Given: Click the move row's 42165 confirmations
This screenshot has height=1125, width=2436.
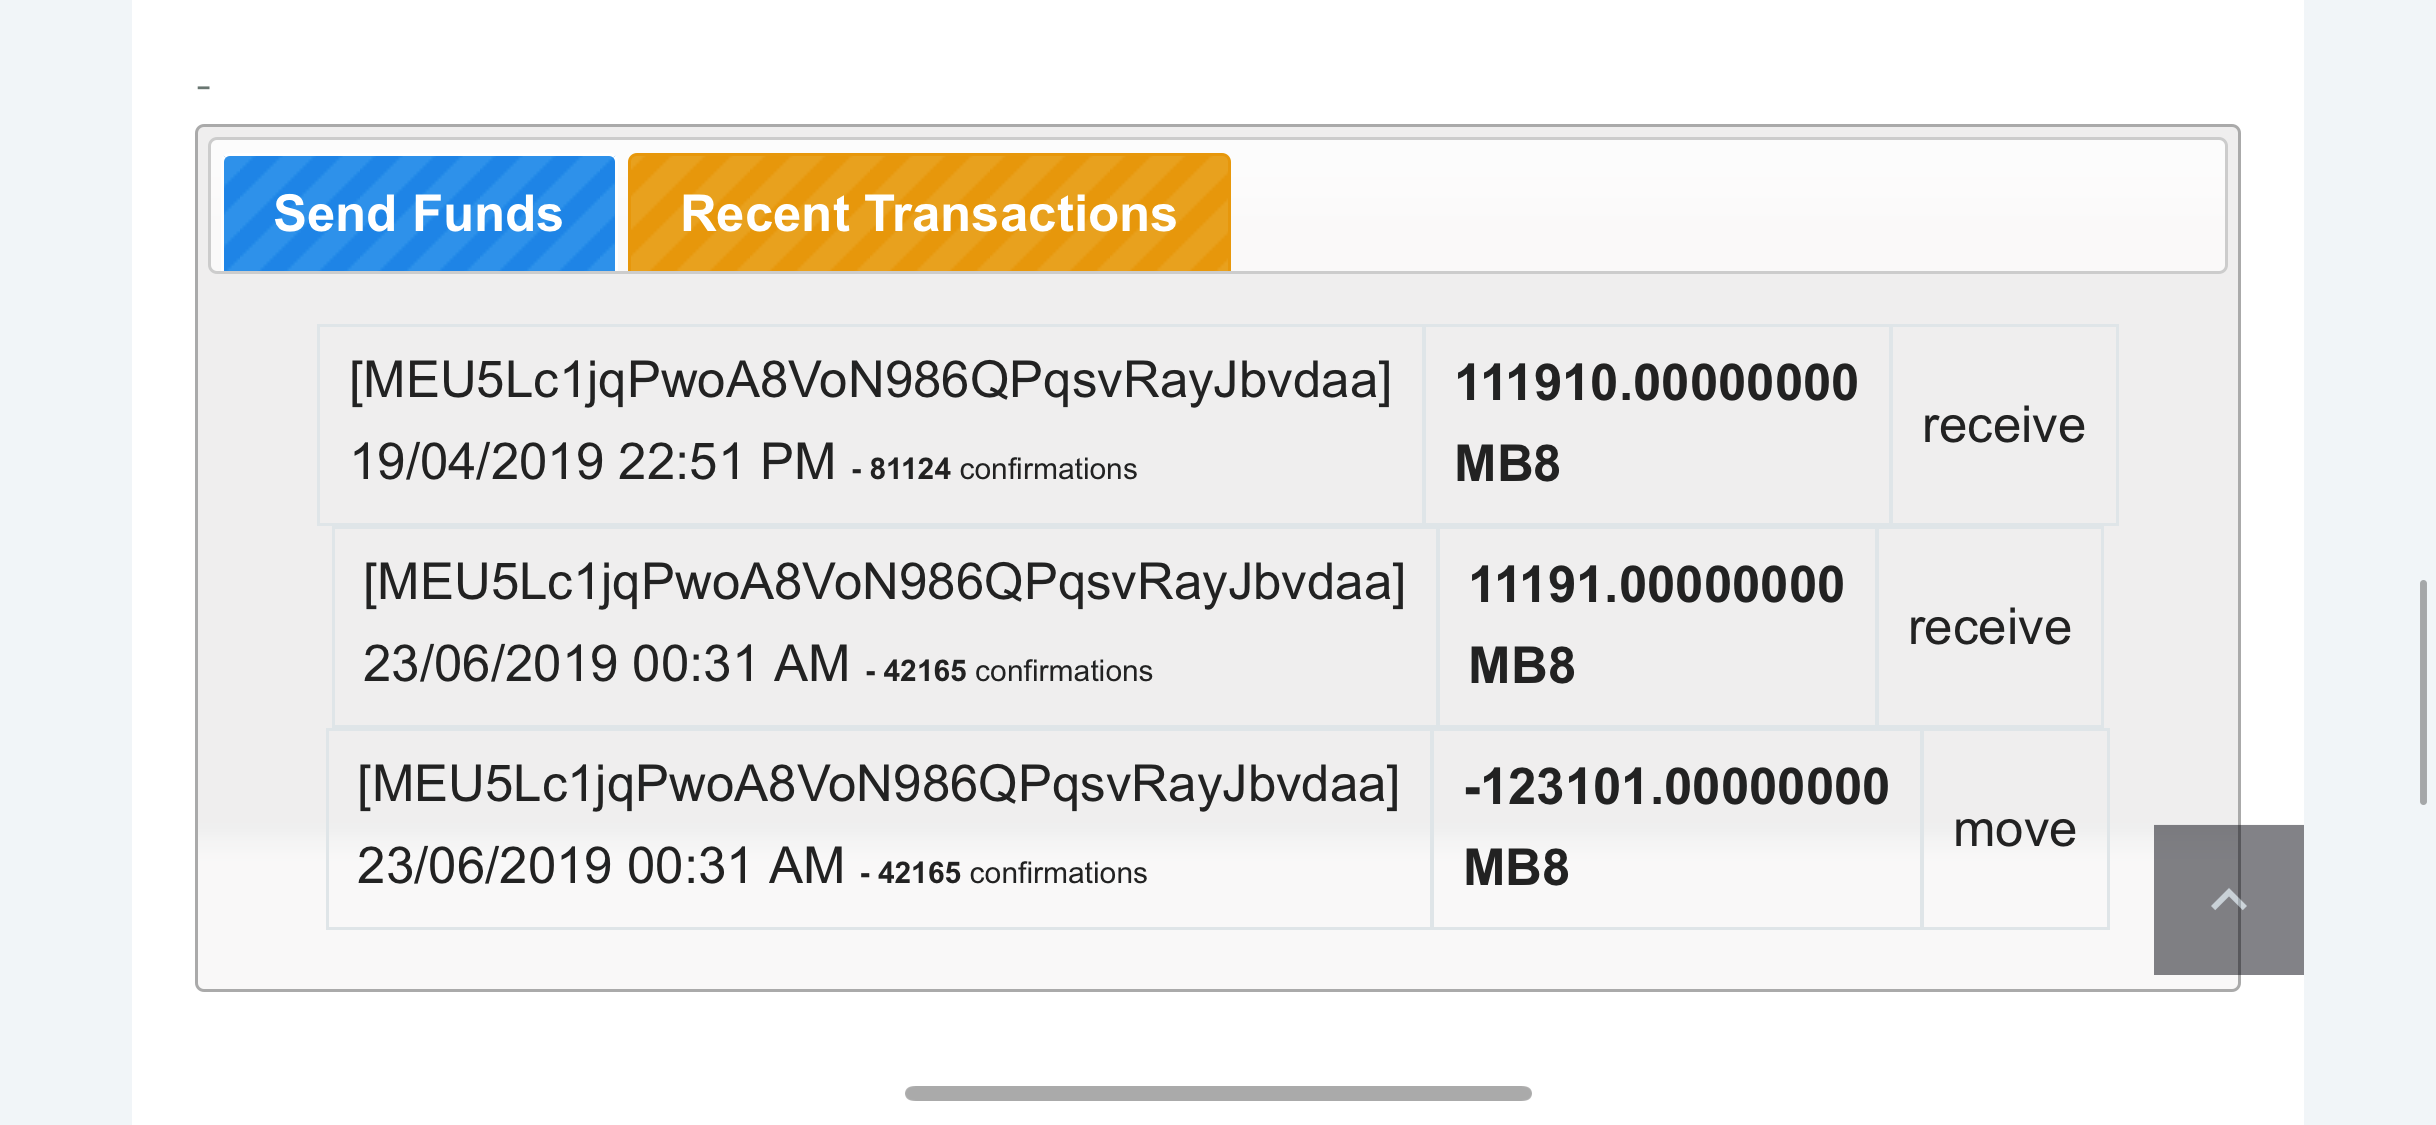Looking at the screenshot, I should tap(1012, 873).
